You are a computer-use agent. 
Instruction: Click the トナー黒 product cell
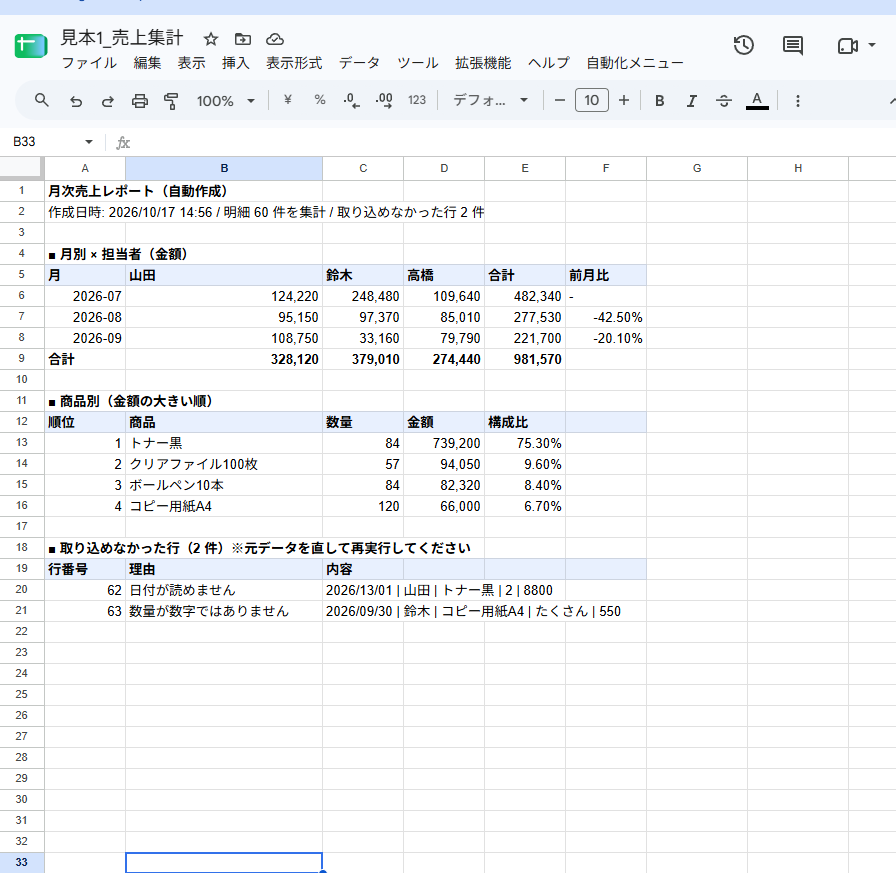pyautogui.click(x=223, y=443)
